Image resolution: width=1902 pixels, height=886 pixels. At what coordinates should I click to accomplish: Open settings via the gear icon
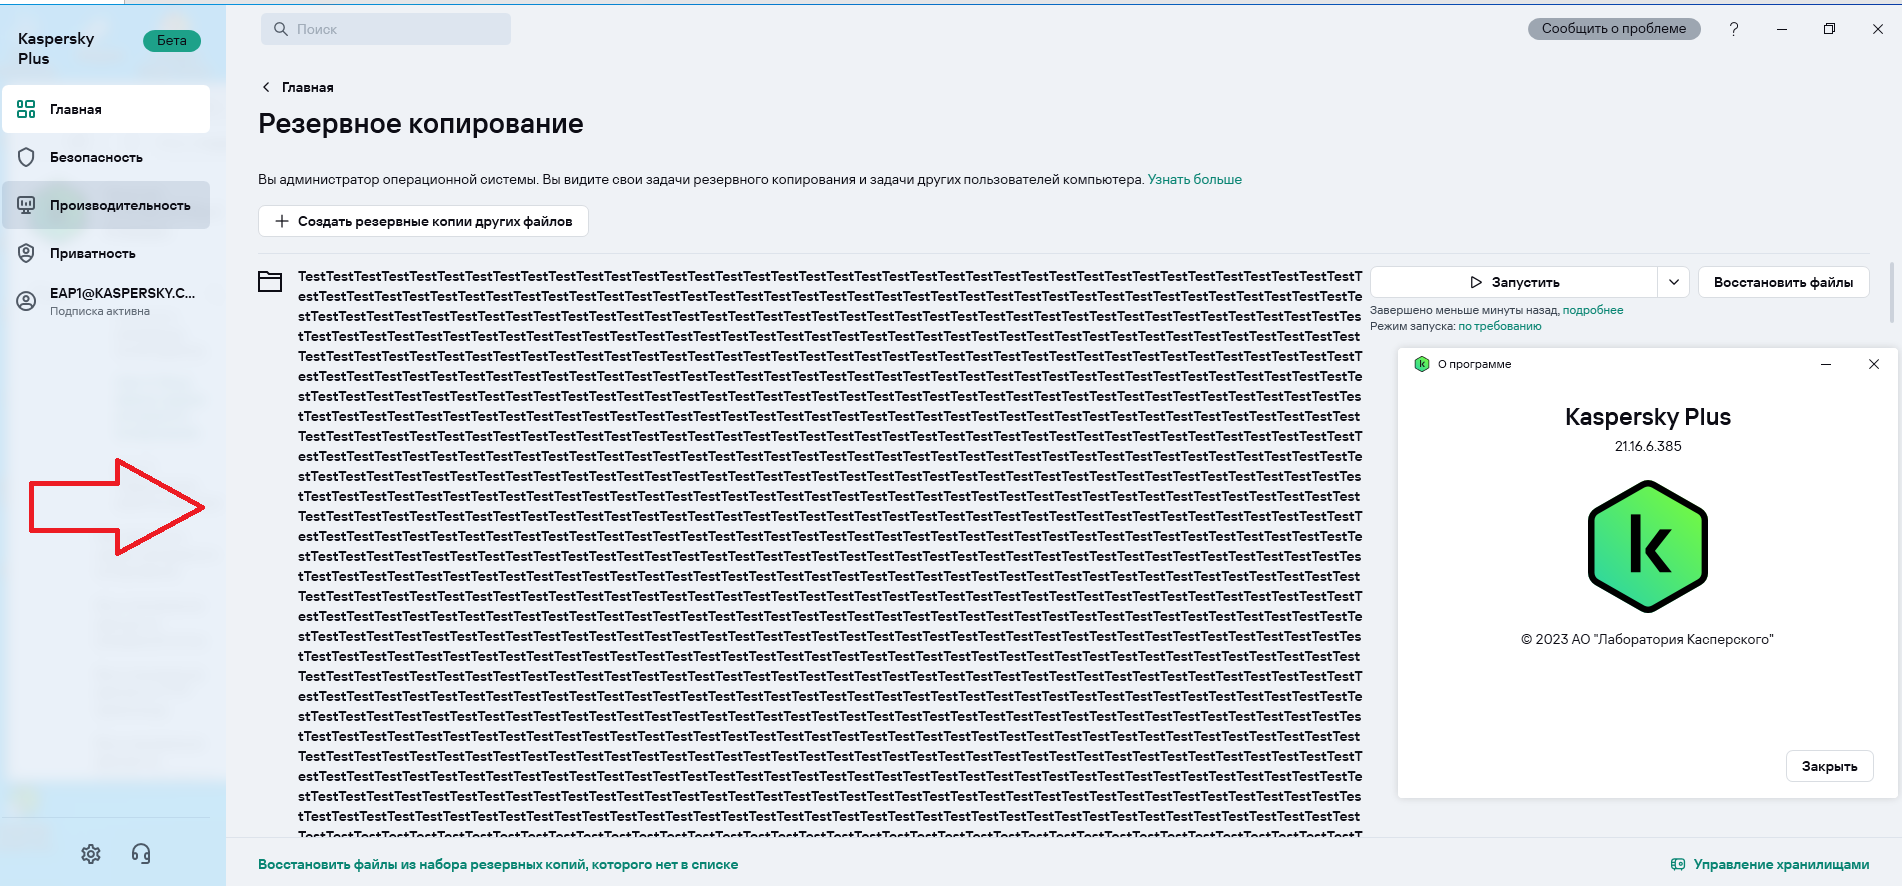point(91,854)
